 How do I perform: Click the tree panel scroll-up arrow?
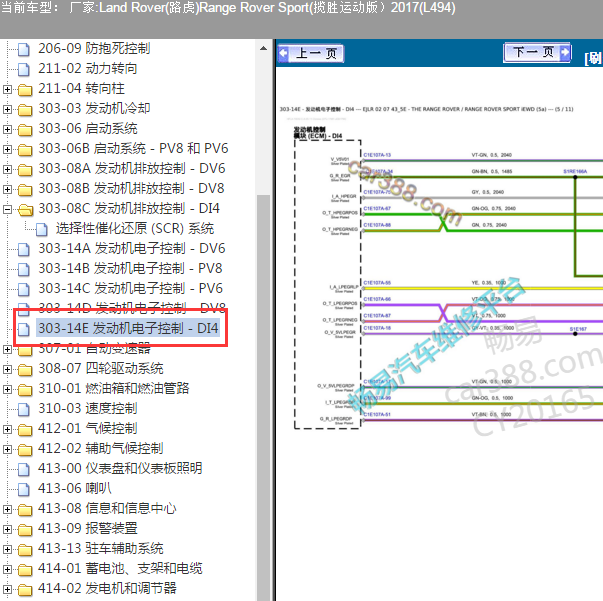click(263, 48)
